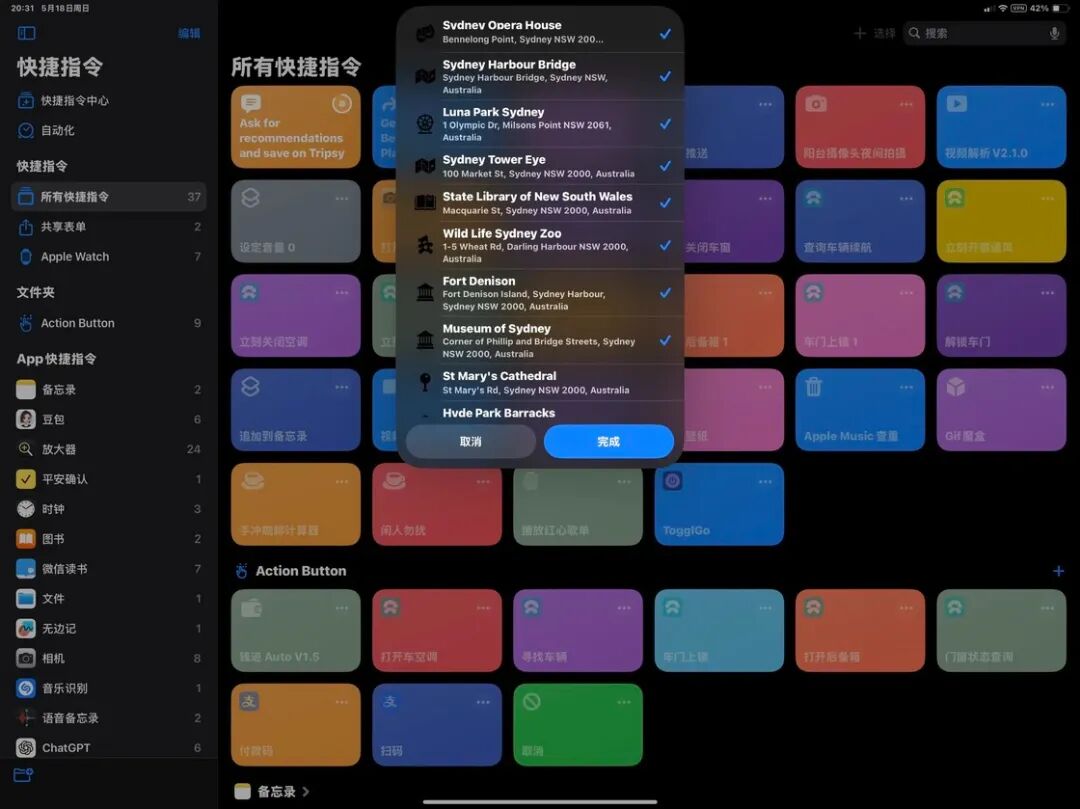The image size is (1080, 809).
Task: Open ChatGPT app shortcuts in the sidebar
Action: coord(109,748)
